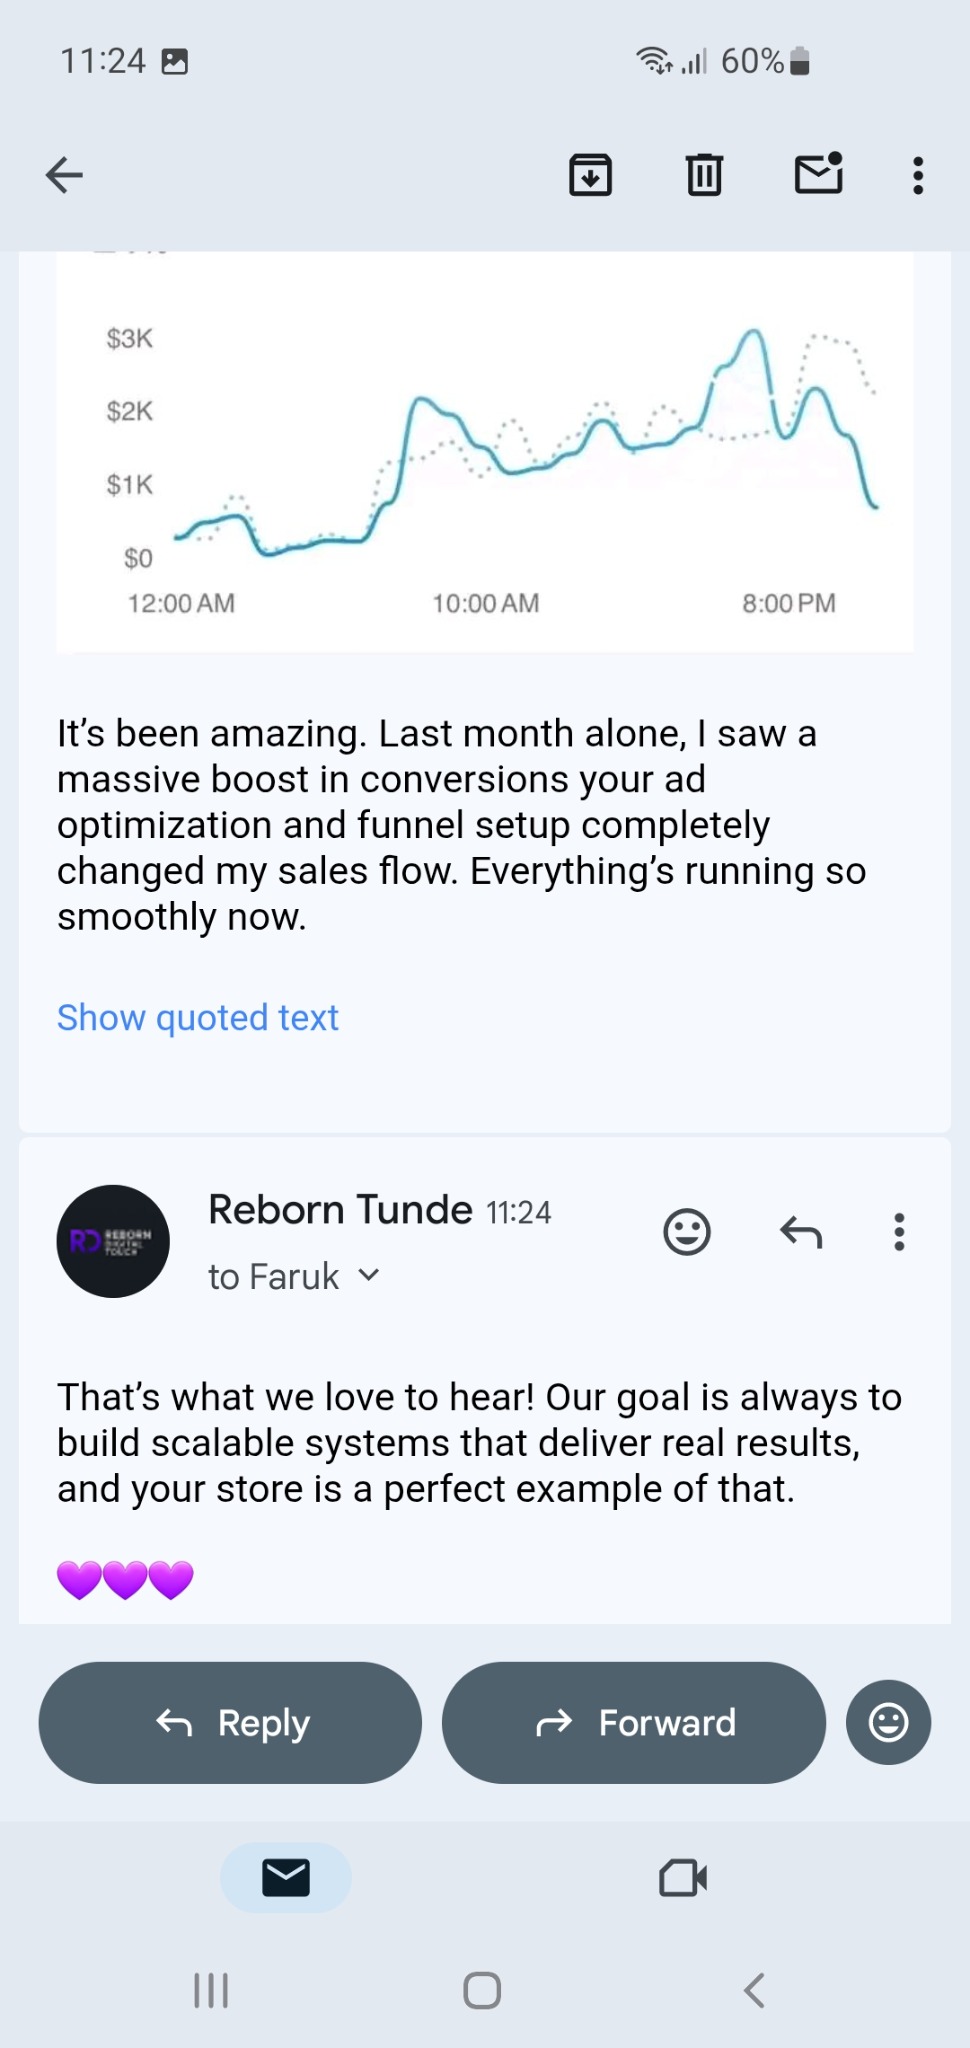Go back to the inbox list
This screenshot has width=970, height=2048.
pyautogui.click(x=65, y=175)
